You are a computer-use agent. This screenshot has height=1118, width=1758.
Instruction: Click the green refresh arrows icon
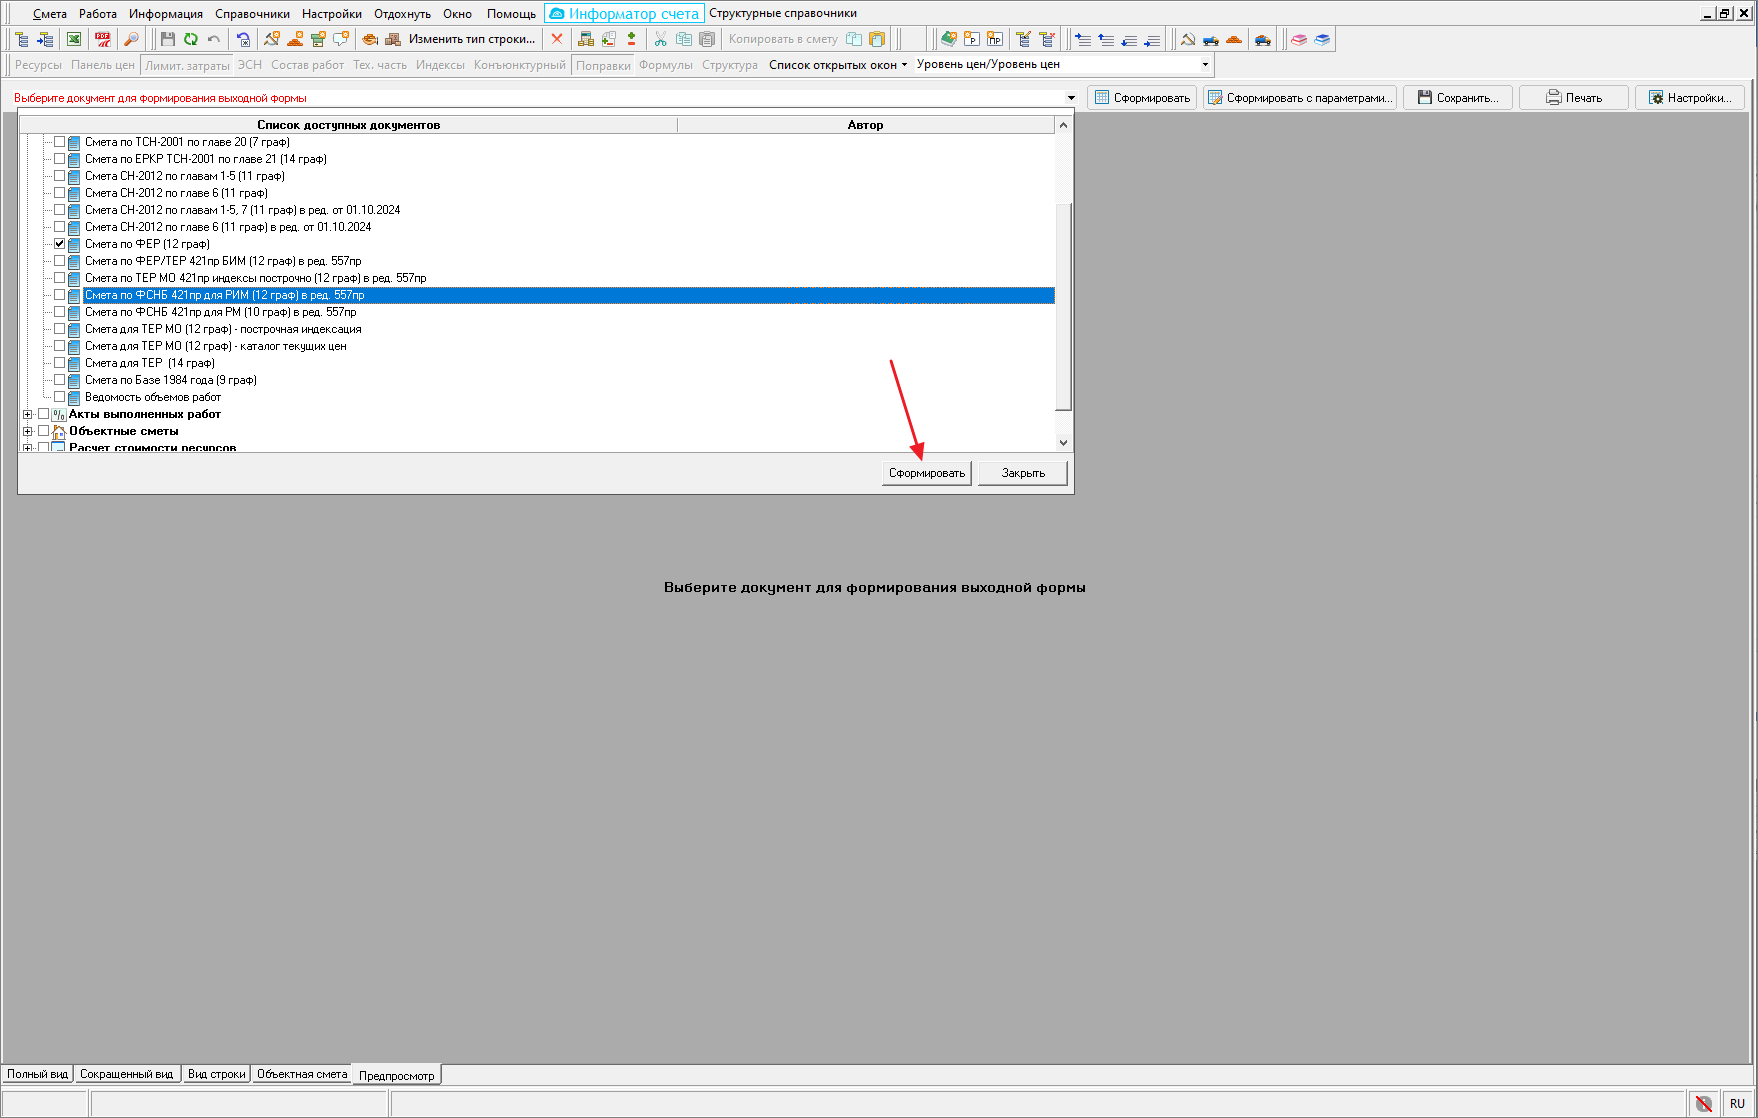coord(190,39)
